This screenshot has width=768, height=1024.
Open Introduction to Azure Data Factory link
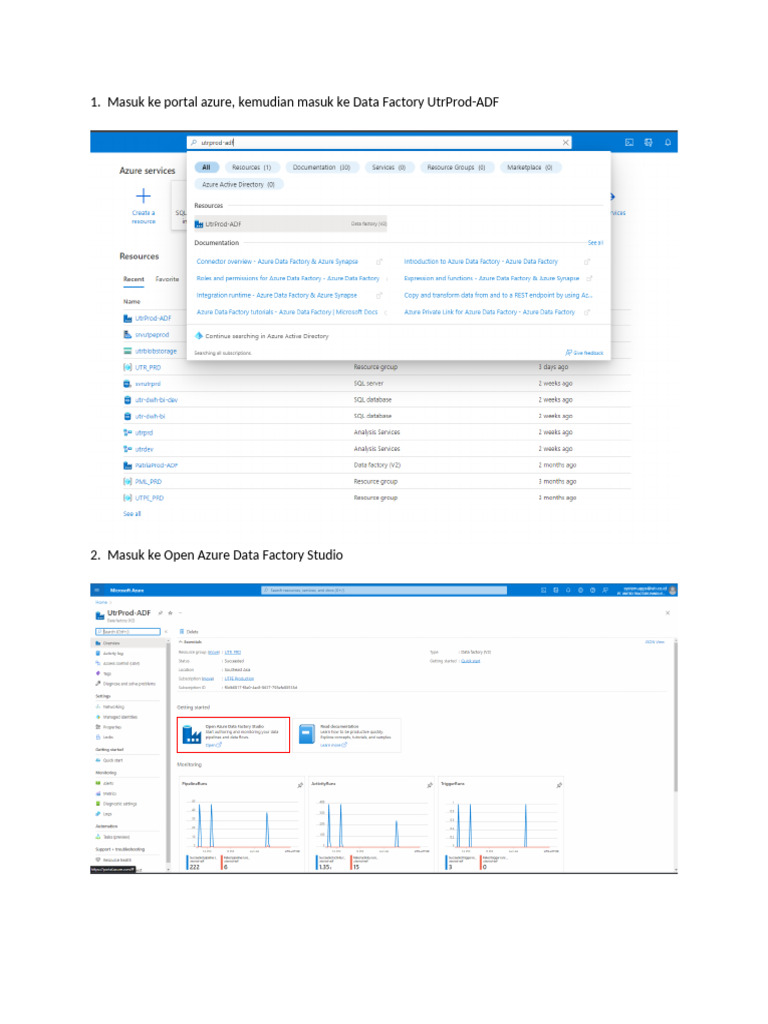tap(481, 261)
